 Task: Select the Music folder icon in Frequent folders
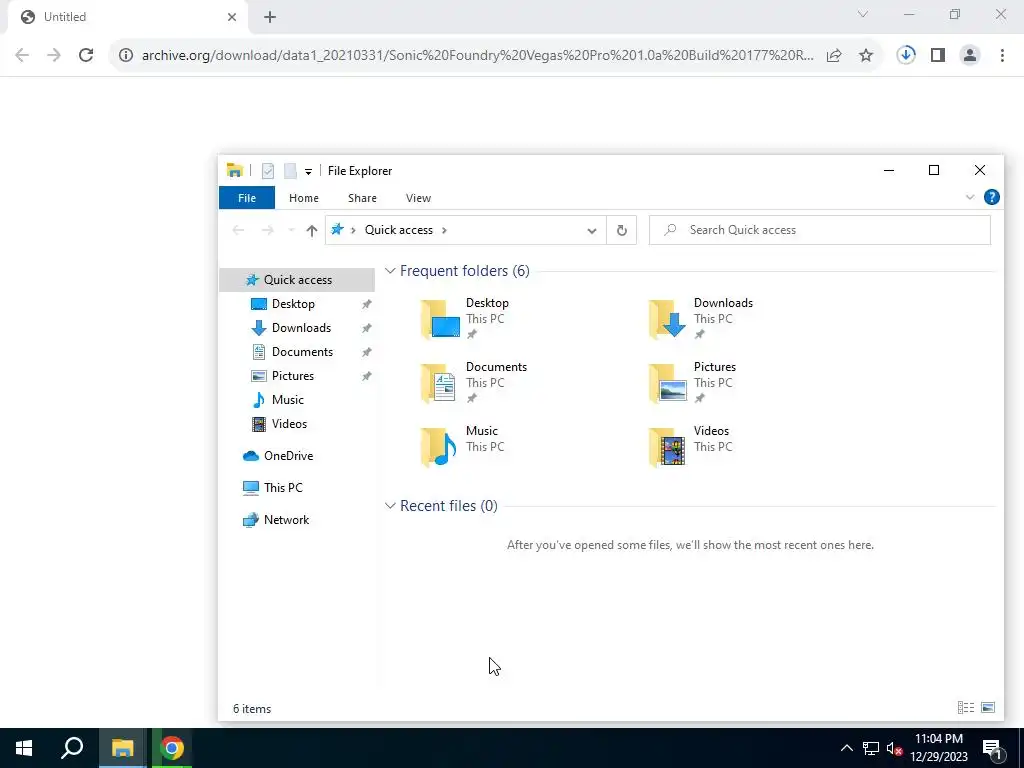(440, 447)
